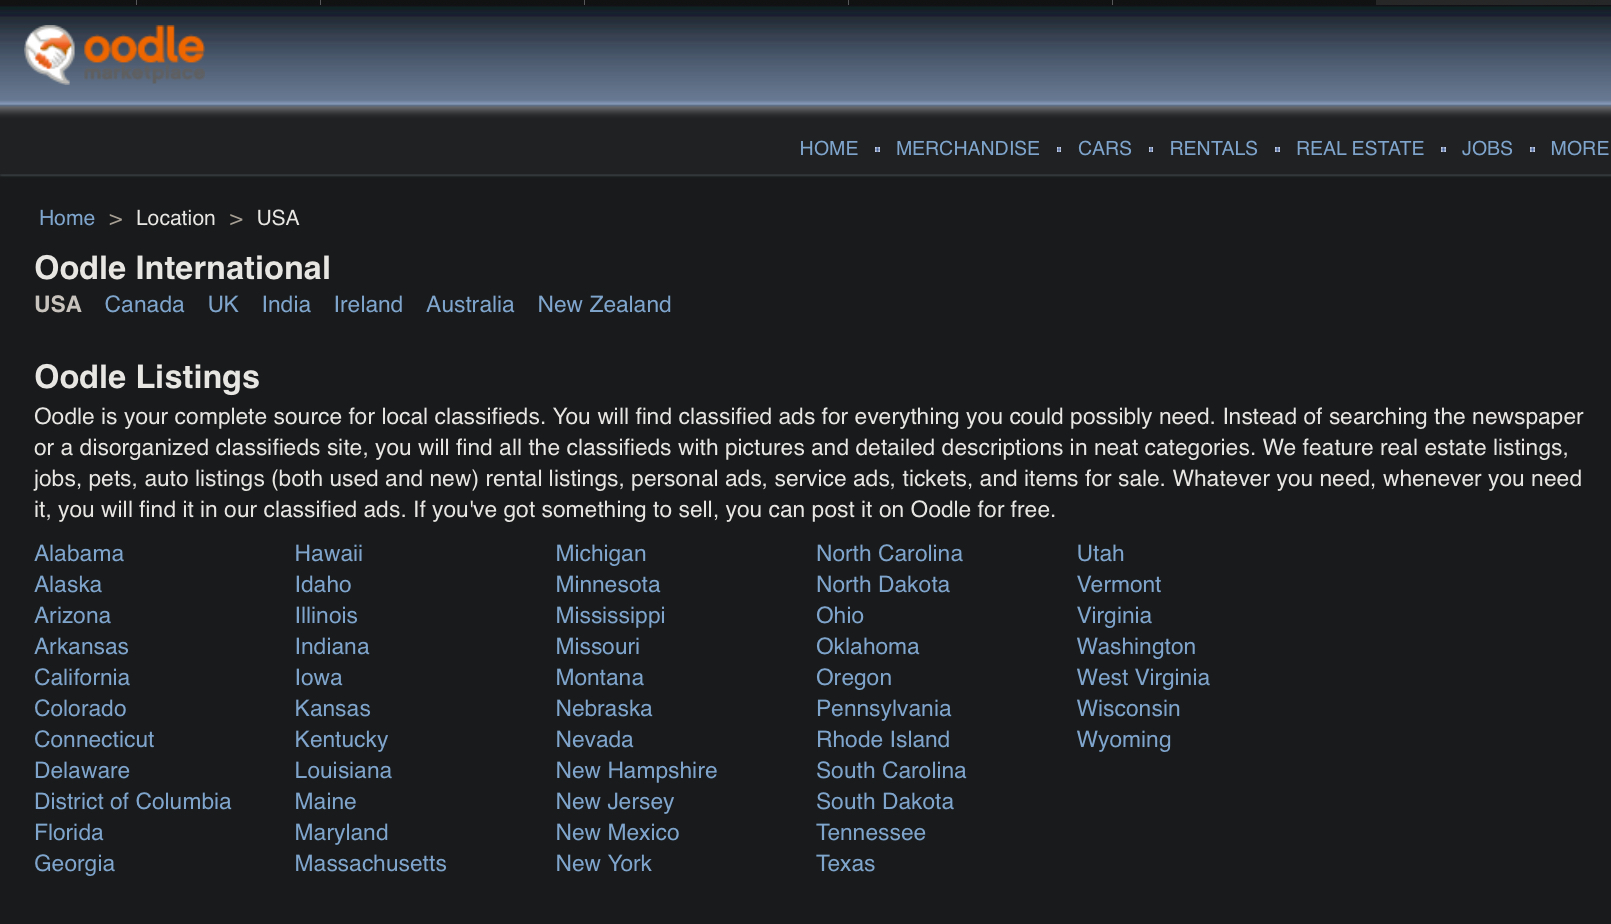Open Iowa state listings
This screenshot has height=924, width=1611.
tap(319, 678)
